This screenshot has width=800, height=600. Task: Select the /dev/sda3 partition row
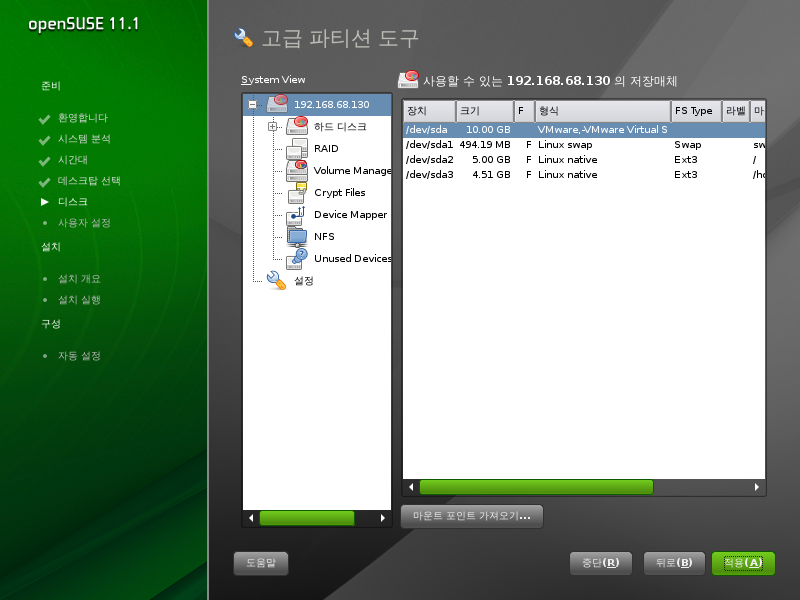(584, 174)
